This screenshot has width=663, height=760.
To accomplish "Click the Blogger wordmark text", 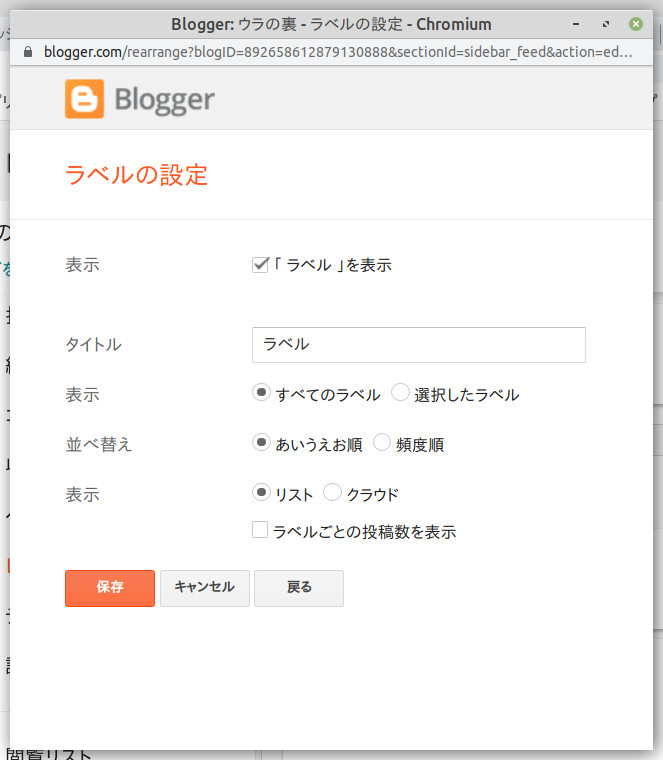I will (164, 100).
